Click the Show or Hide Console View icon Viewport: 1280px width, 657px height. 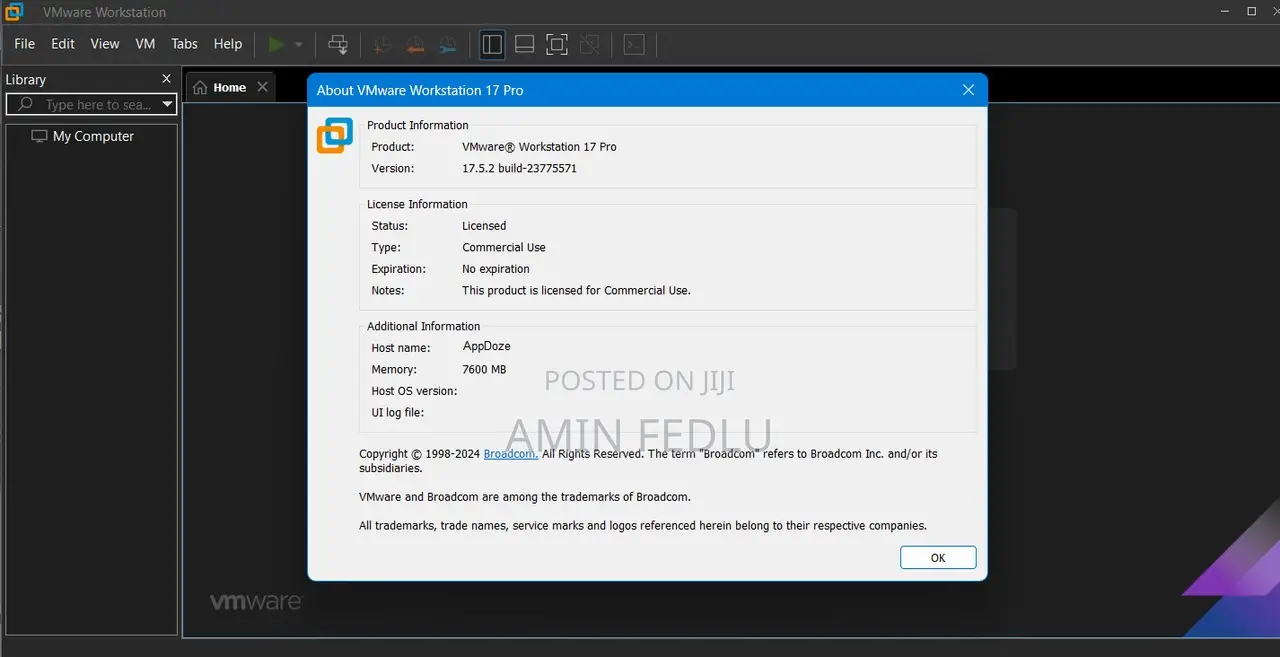[634, 44]
